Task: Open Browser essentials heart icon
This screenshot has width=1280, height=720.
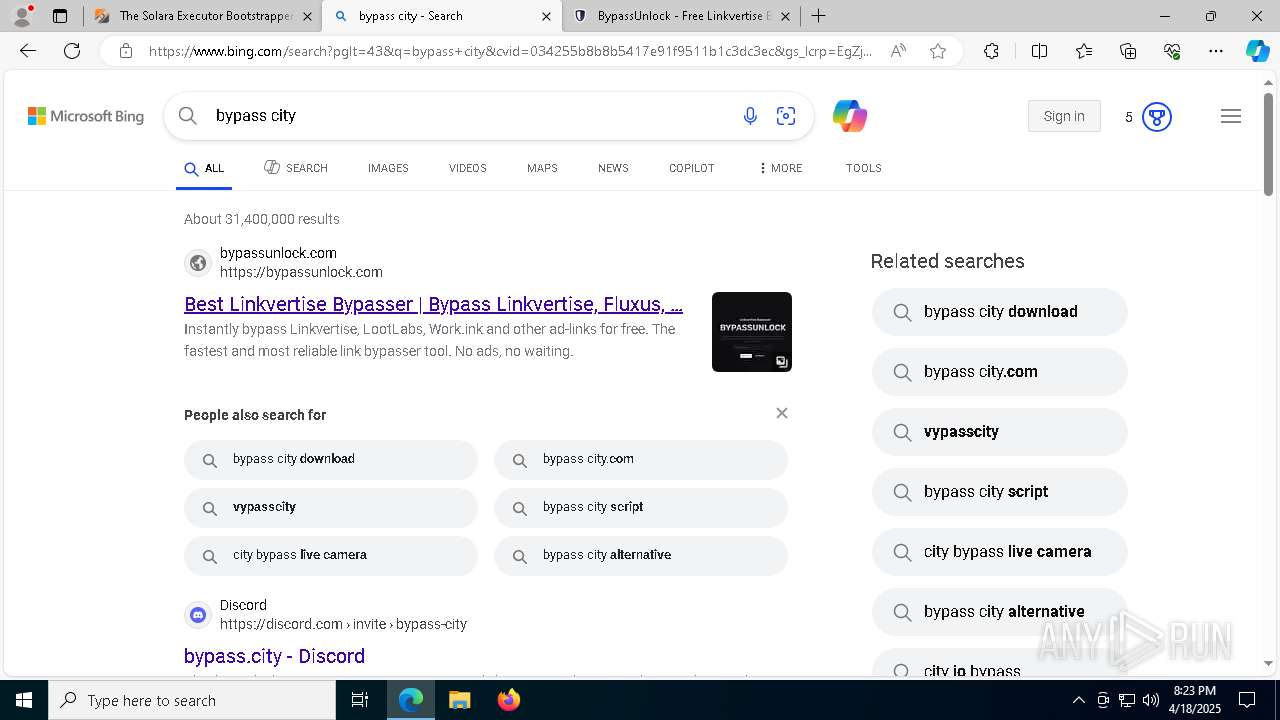Action: [x=1172, y=51]
